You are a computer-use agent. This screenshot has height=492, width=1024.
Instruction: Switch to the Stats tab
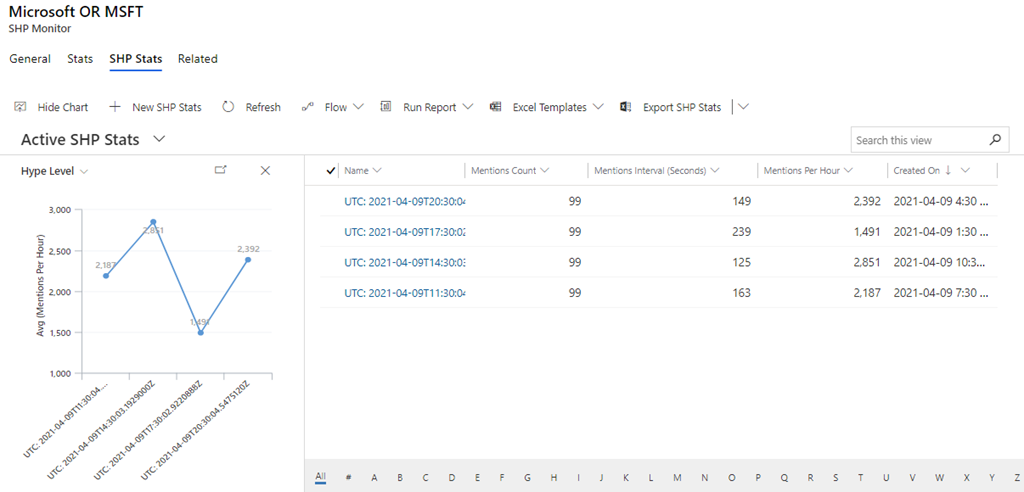(80, 59)
